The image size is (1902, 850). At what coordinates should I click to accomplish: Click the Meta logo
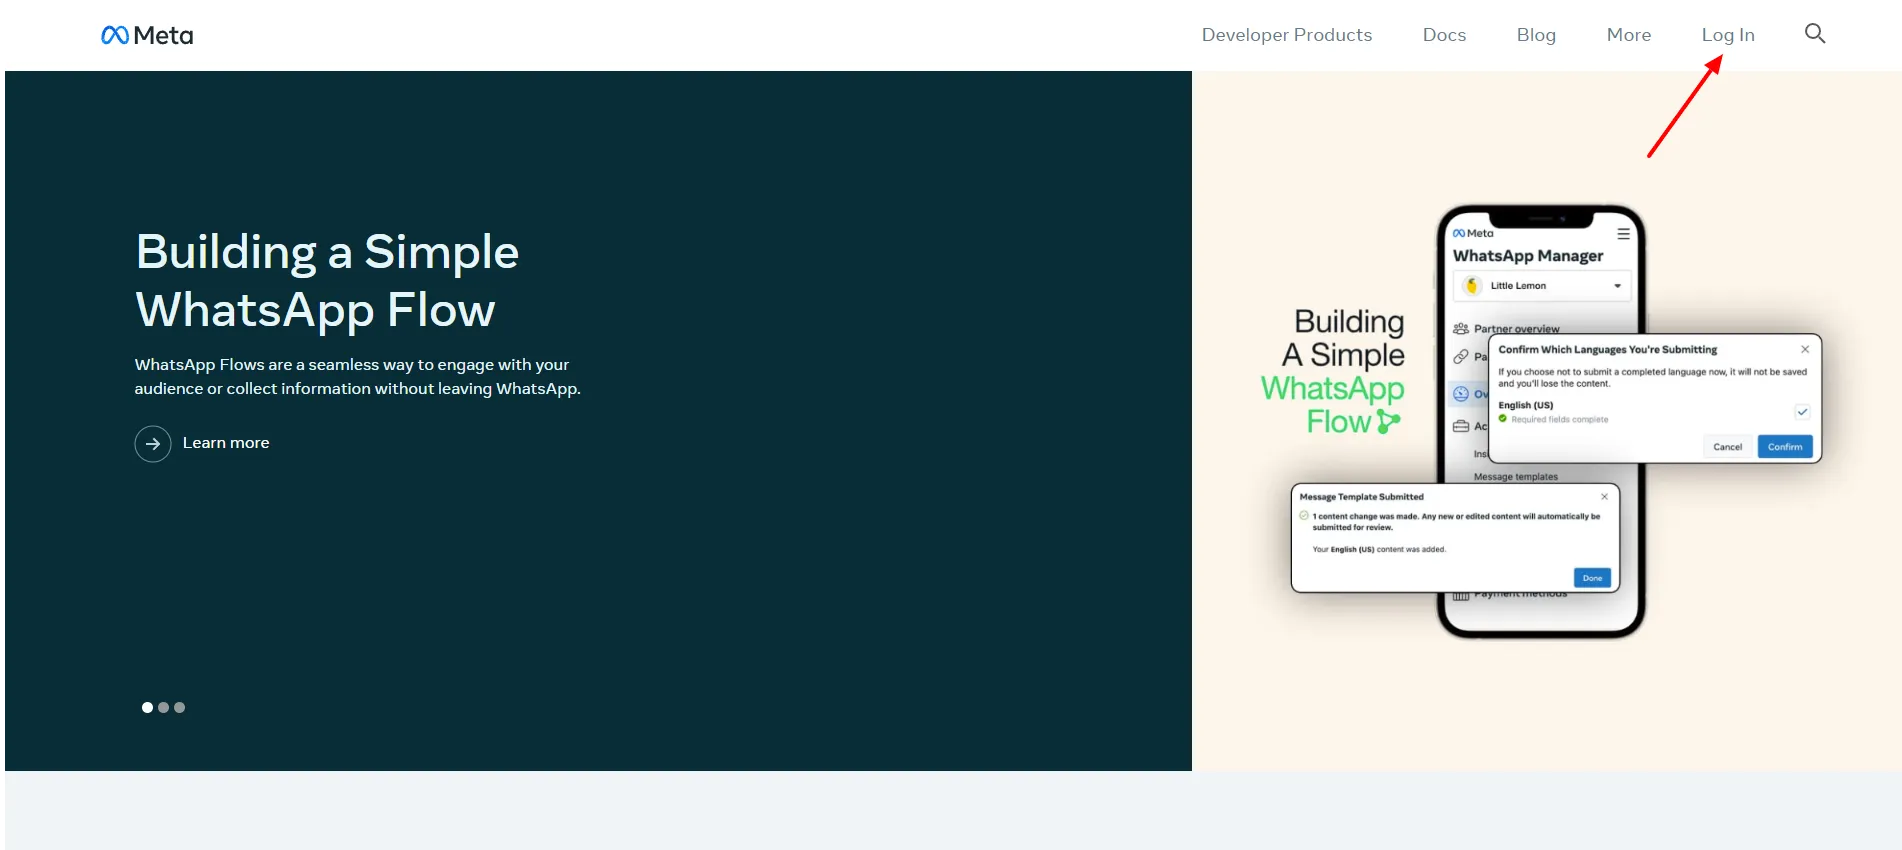coord(147,35)
